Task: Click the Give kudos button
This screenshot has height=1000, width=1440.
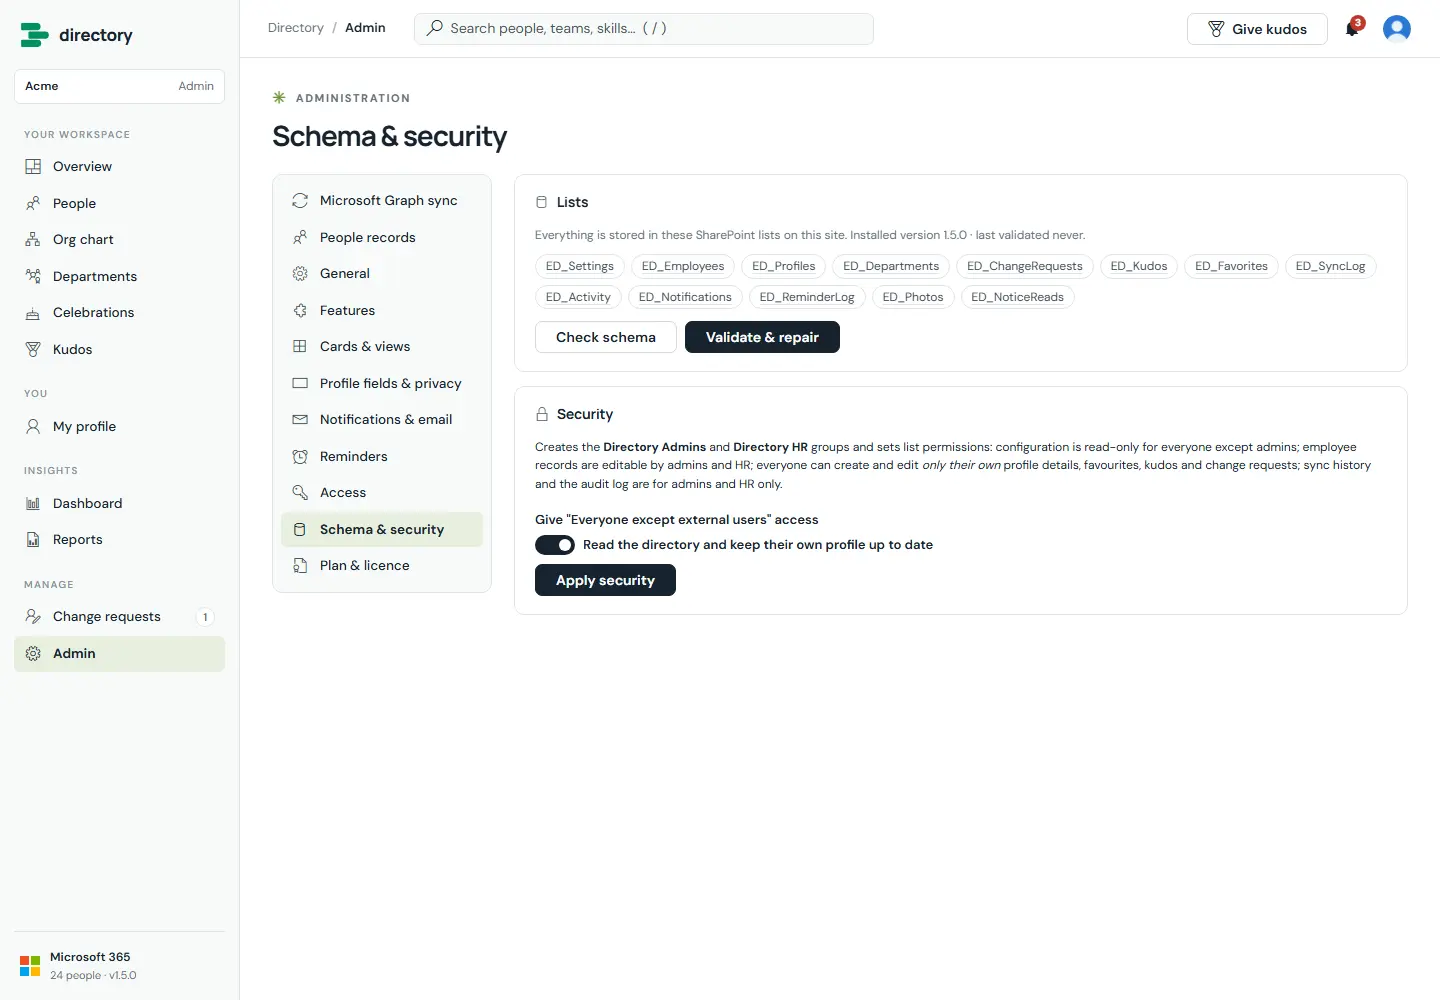Action: coord(1257,29)
